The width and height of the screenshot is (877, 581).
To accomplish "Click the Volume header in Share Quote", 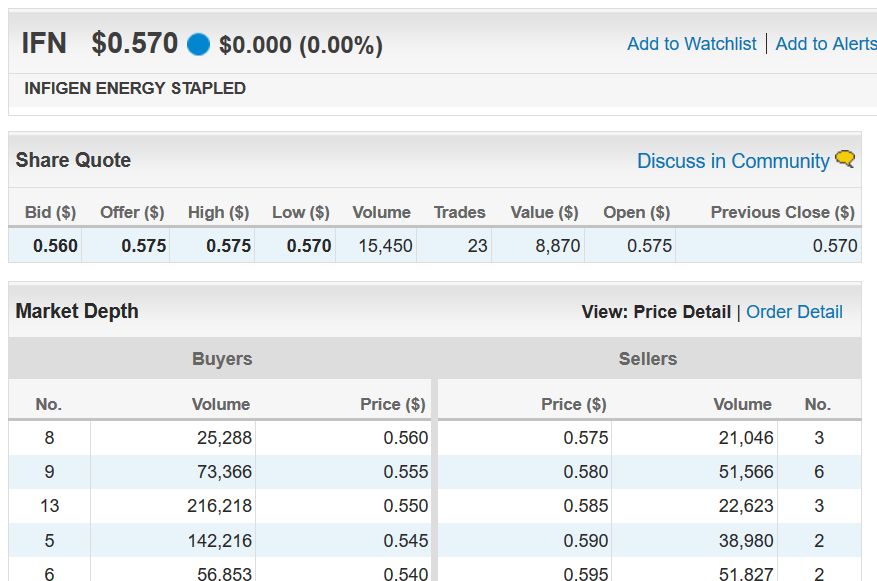I will pyautogui.click(x=381, y=212).
